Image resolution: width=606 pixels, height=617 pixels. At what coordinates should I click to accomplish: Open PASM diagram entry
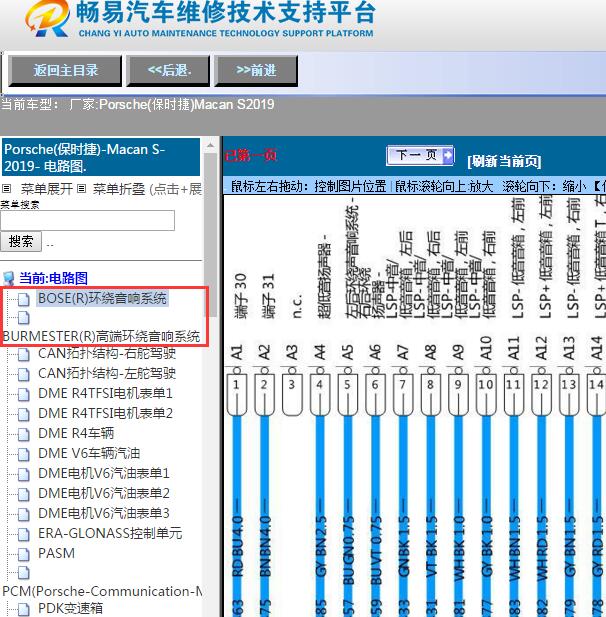tap(56, 553)
